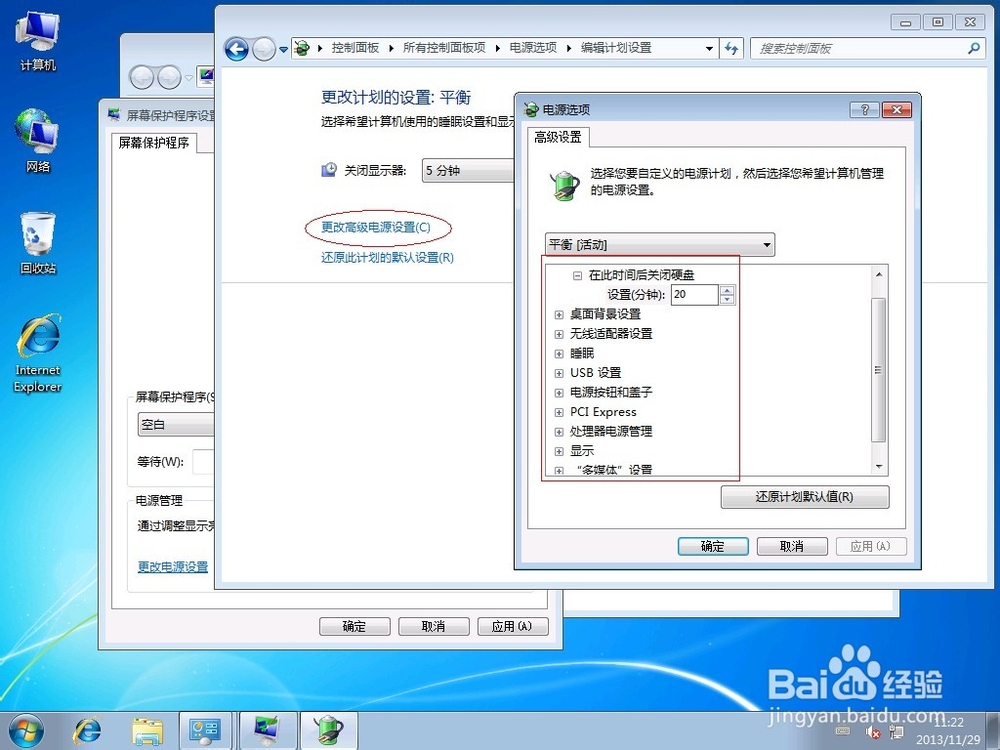Click 还原此计划的默认设置(R) link

tap(387, 258)
